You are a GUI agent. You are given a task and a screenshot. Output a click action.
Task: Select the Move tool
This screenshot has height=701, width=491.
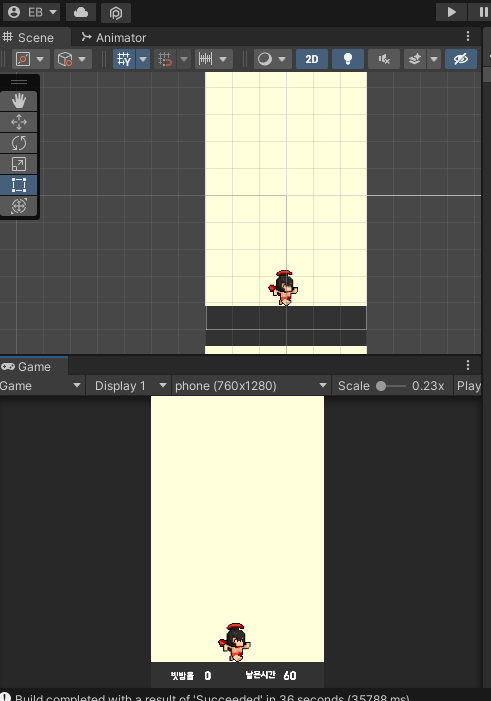pyautogui.click(x=19, y=122)
